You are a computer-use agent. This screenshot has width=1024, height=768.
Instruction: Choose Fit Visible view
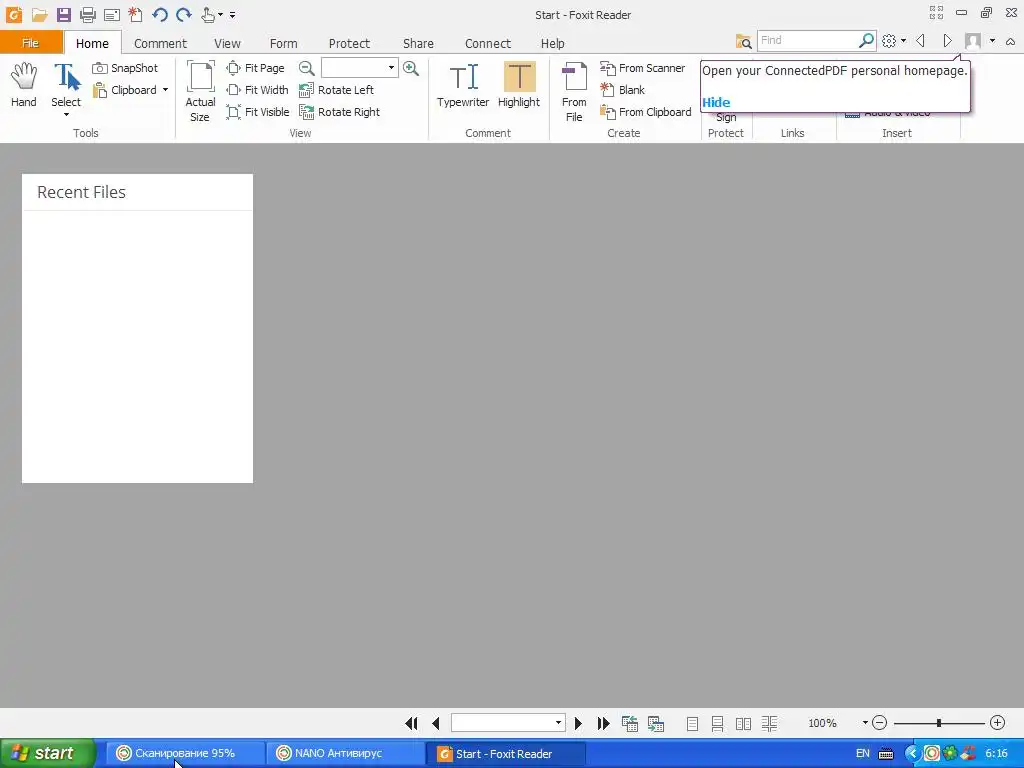point(258,112)
